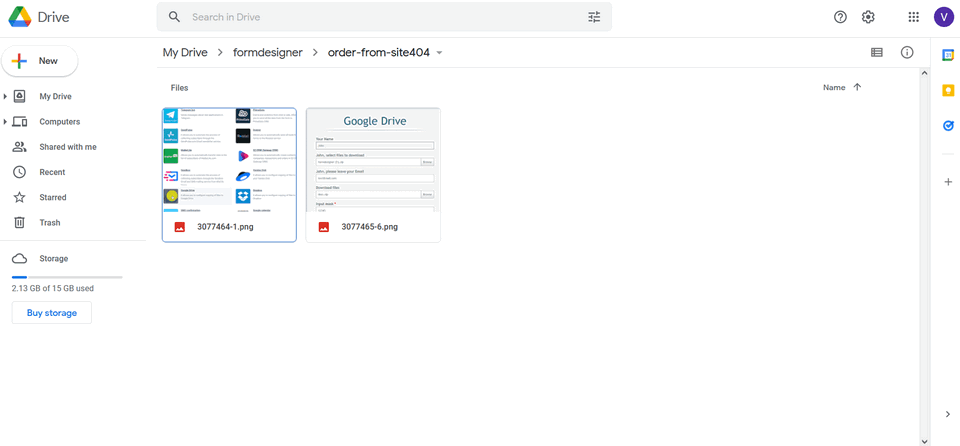Image resolution: width=960 pixels, height=446 pixels.
Task: Click the Starred star icon
Action: point(20,197)
